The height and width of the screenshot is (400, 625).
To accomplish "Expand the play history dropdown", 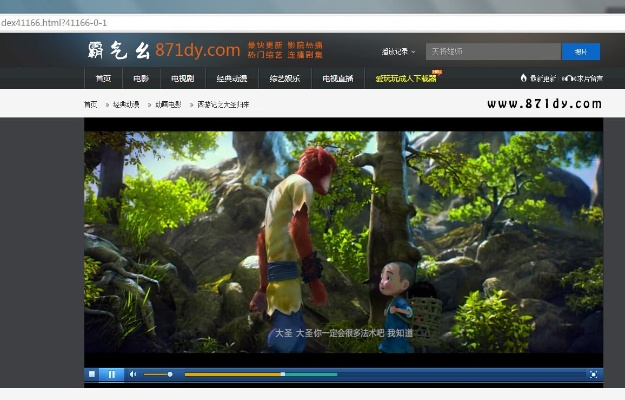I will click(x=398, y=51).
